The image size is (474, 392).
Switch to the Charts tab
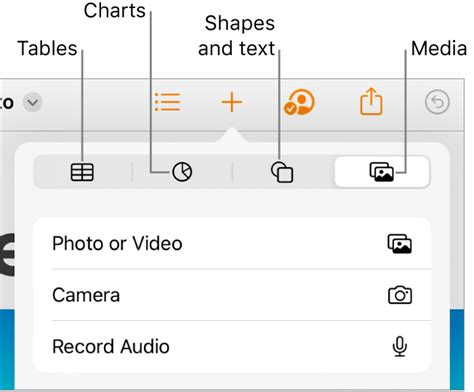(x=182, y=172)
